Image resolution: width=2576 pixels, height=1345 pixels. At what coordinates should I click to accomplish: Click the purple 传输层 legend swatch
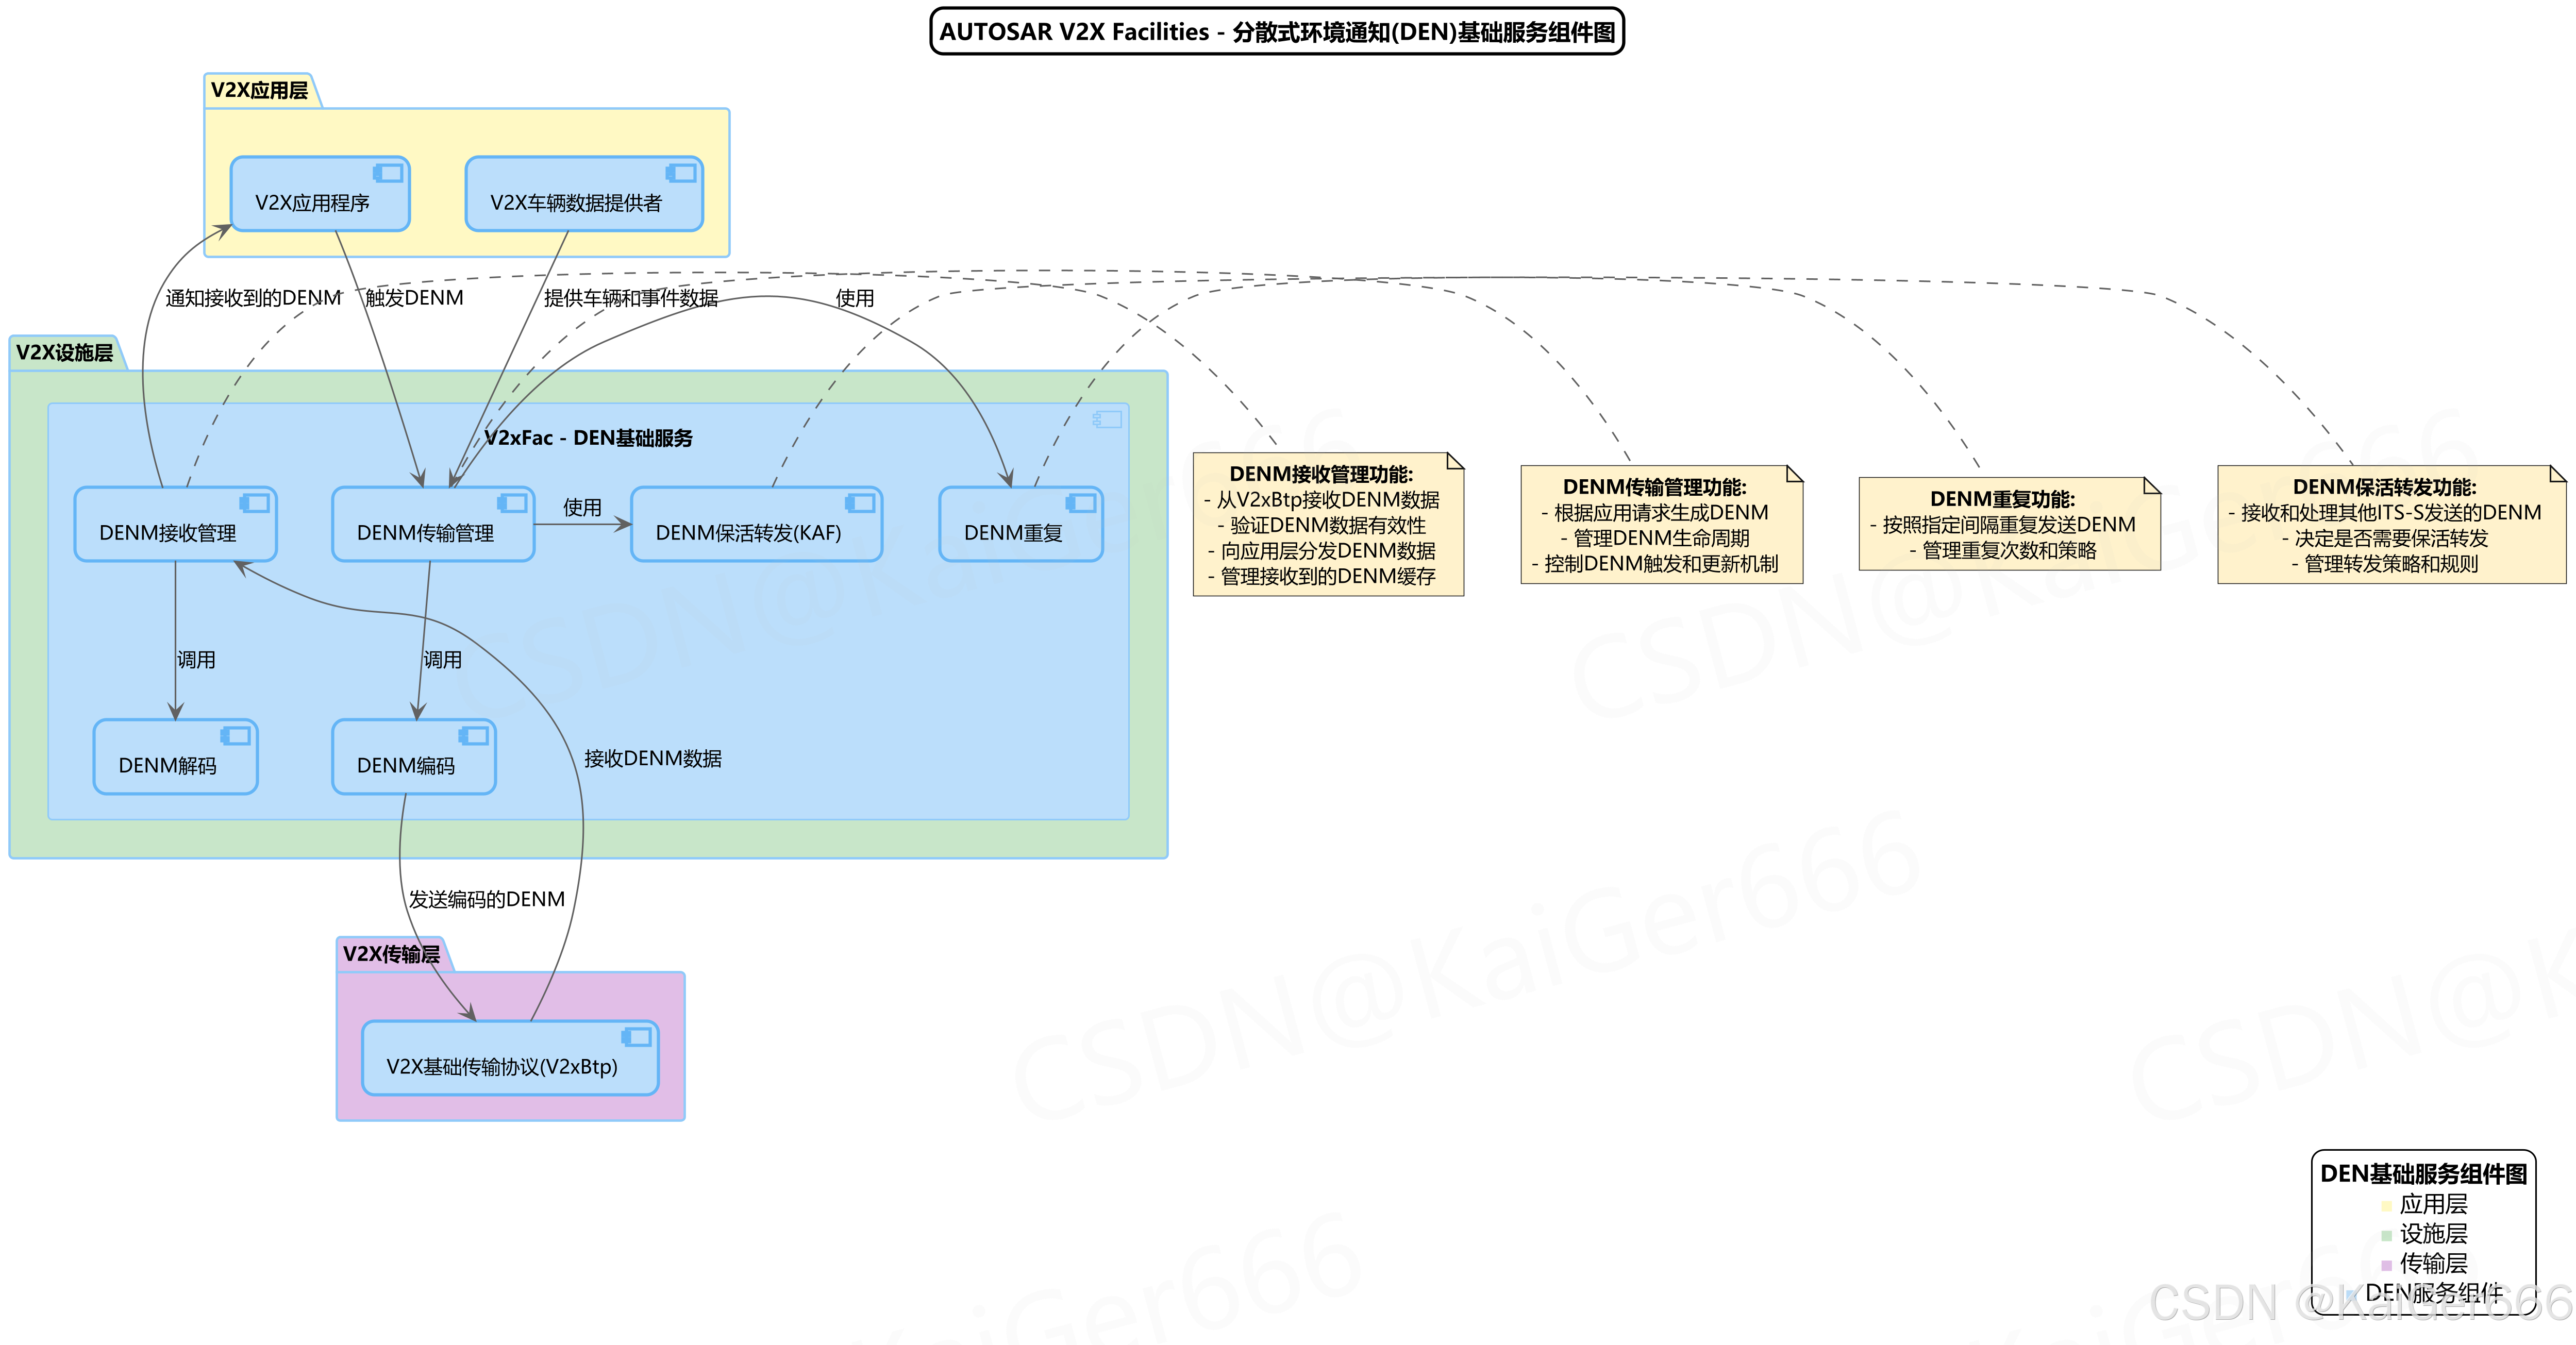(x=2386, y=1266)
